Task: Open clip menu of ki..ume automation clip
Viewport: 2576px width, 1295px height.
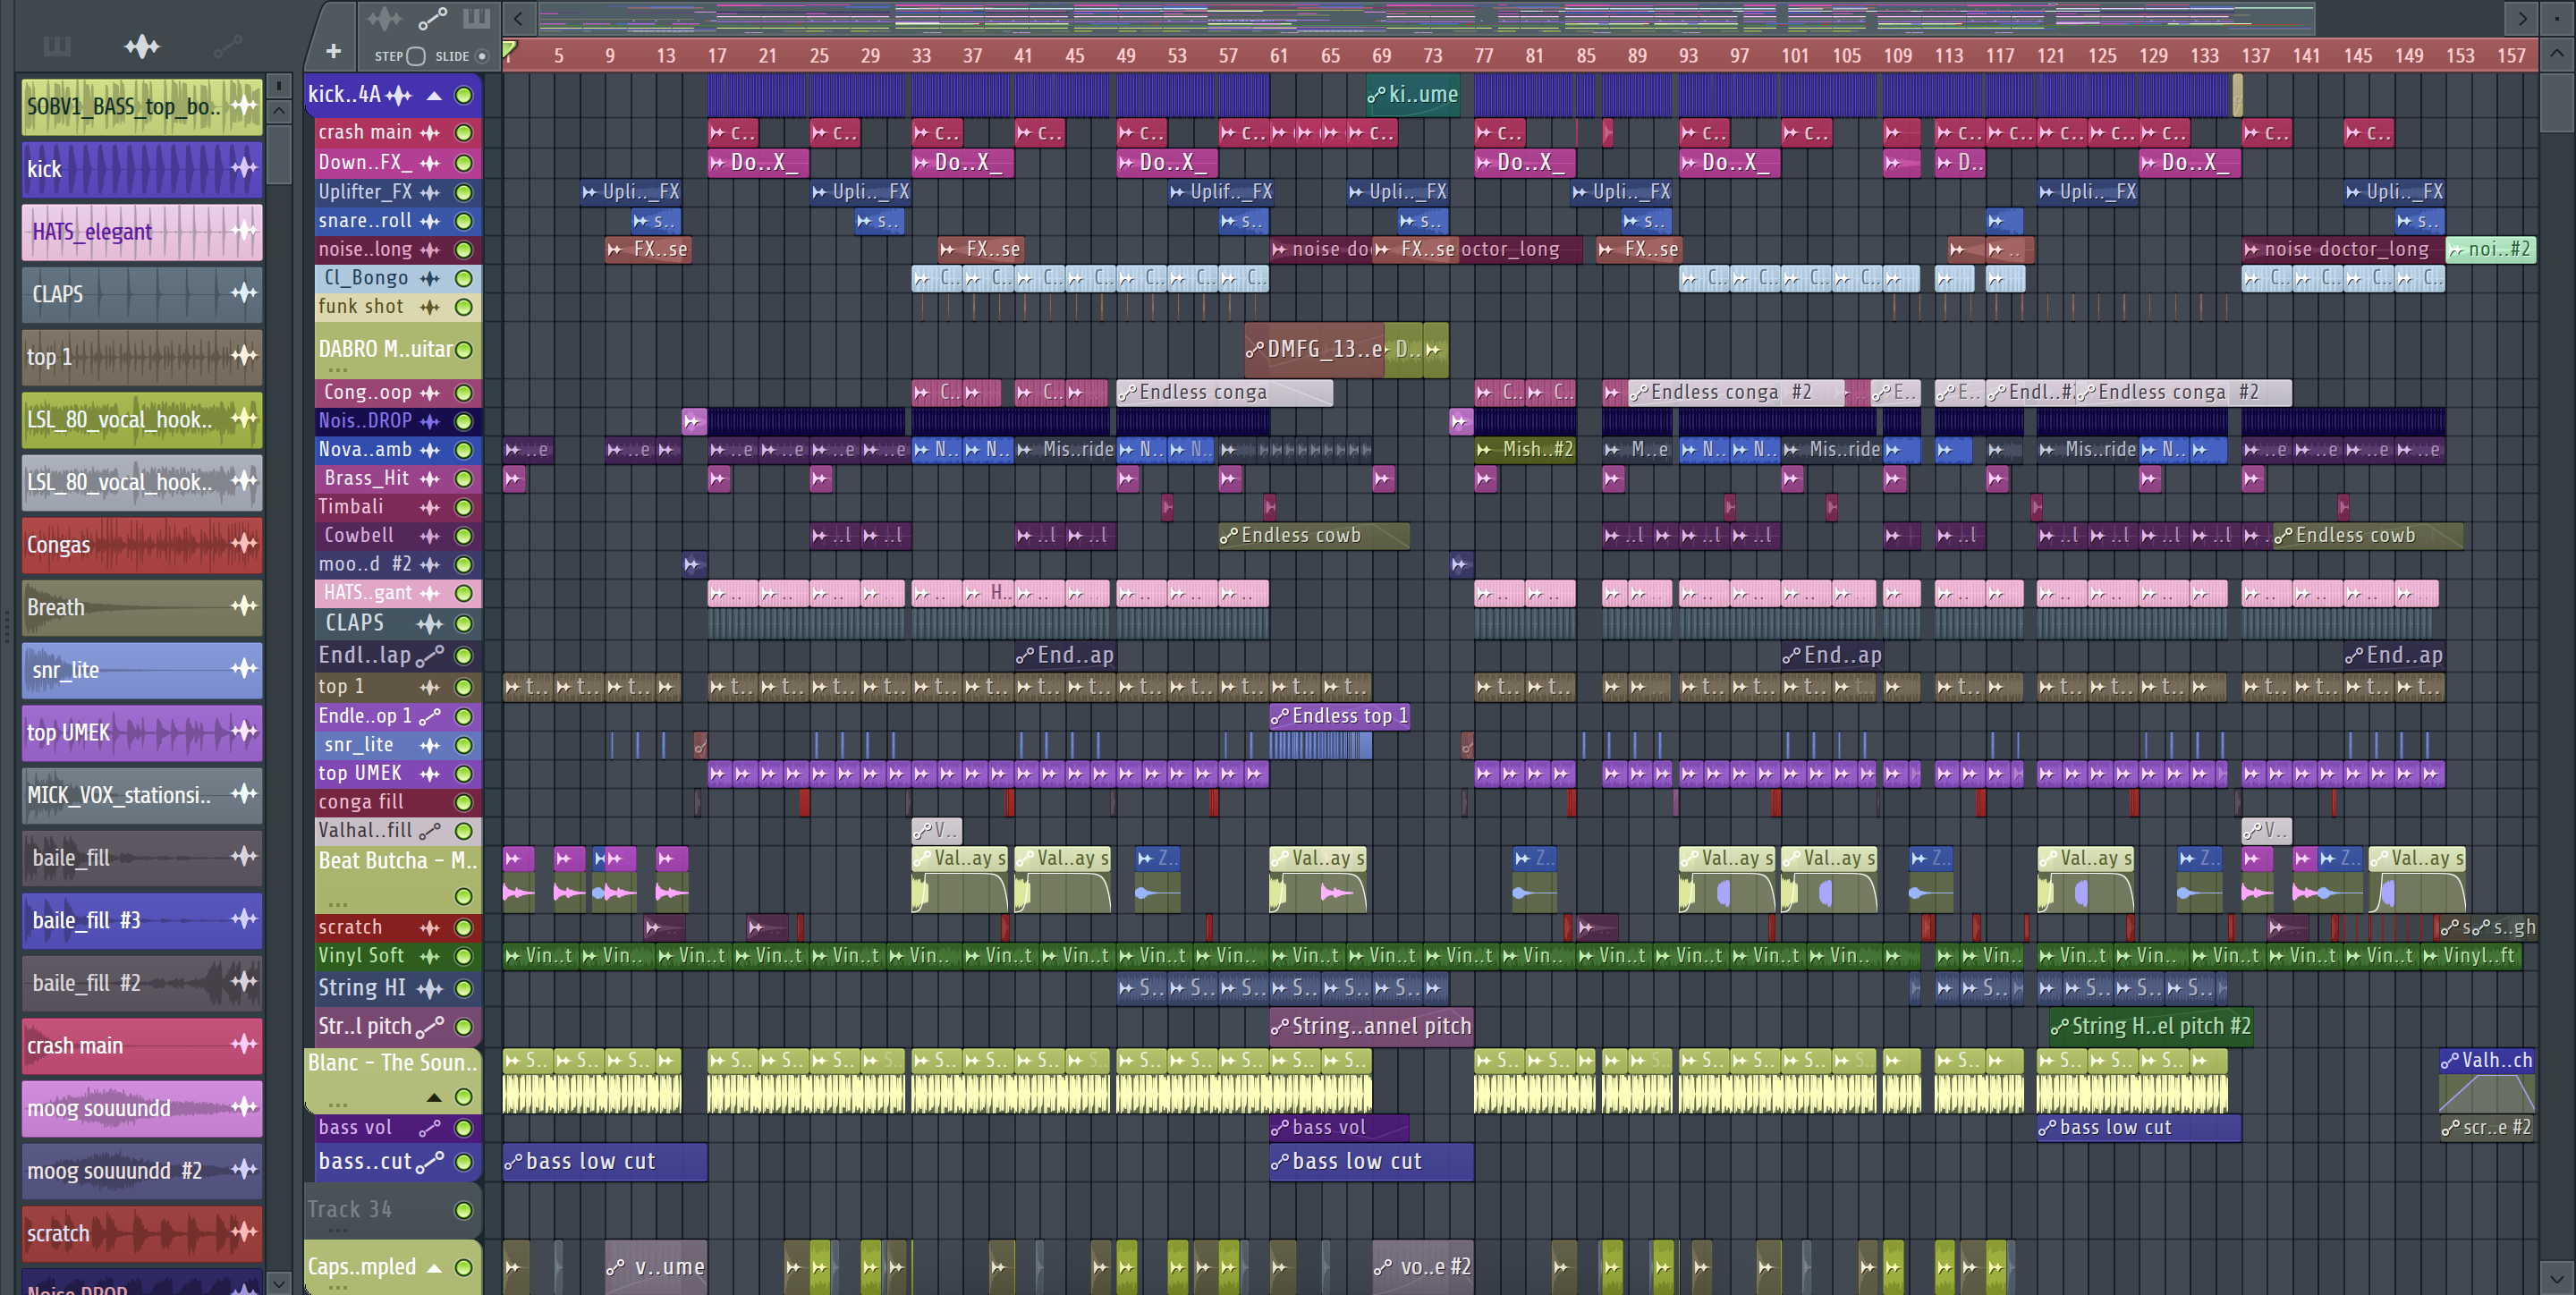Action: pyautogui.click(x=1377, y=95)
